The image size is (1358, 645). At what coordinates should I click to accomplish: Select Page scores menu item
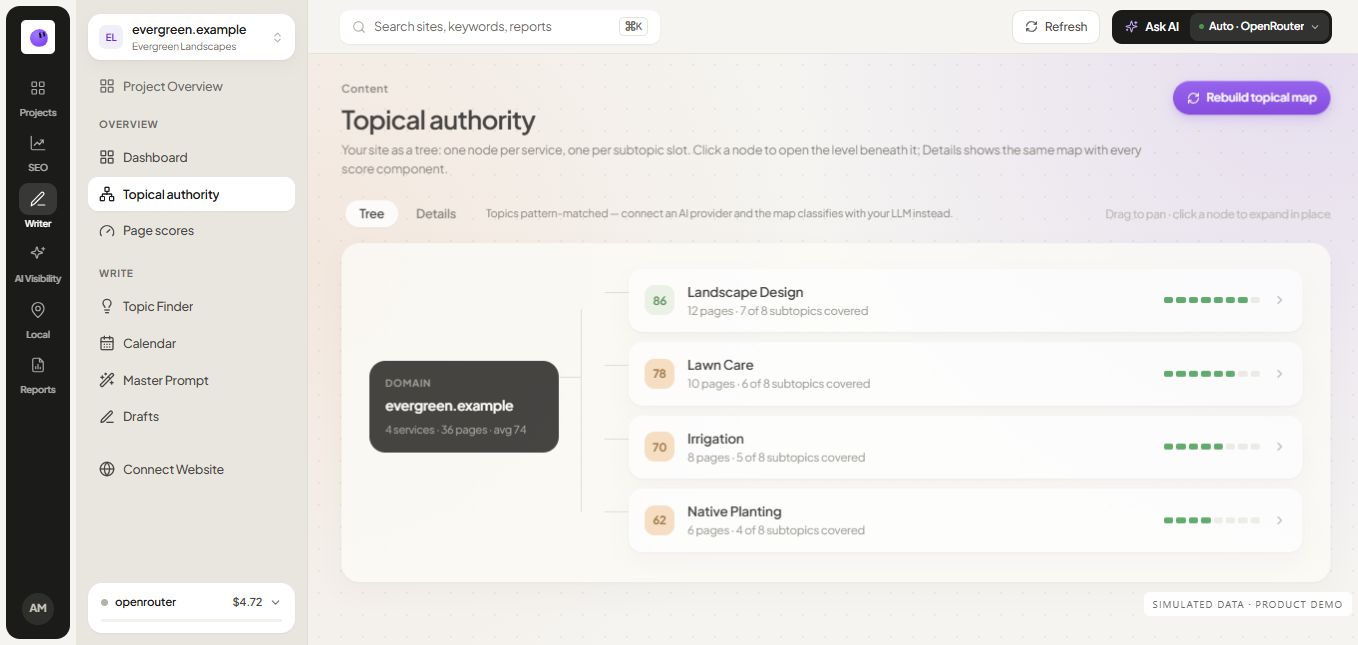[x=191, y=230]
